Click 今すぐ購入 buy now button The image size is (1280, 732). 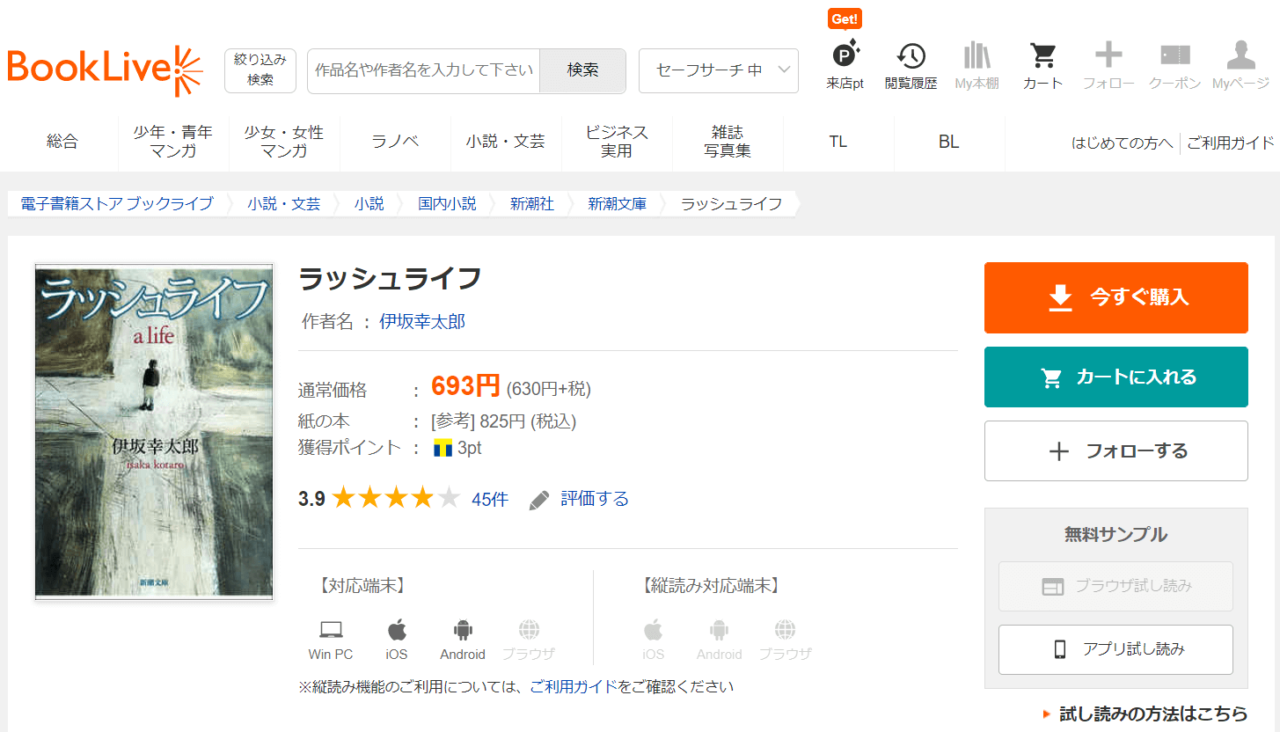pyautogui.click(x=1116, y=298)
